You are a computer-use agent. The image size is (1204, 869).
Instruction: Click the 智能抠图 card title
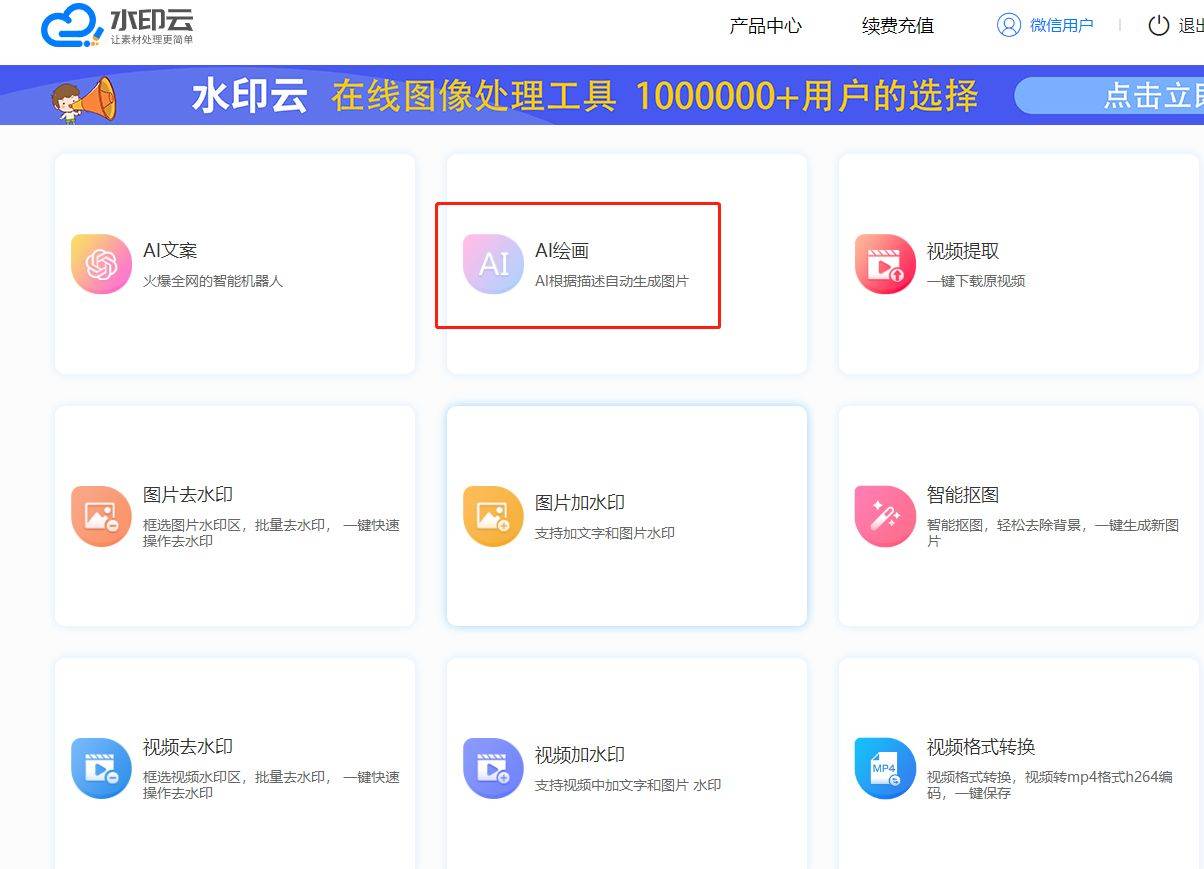pos(962,495)
